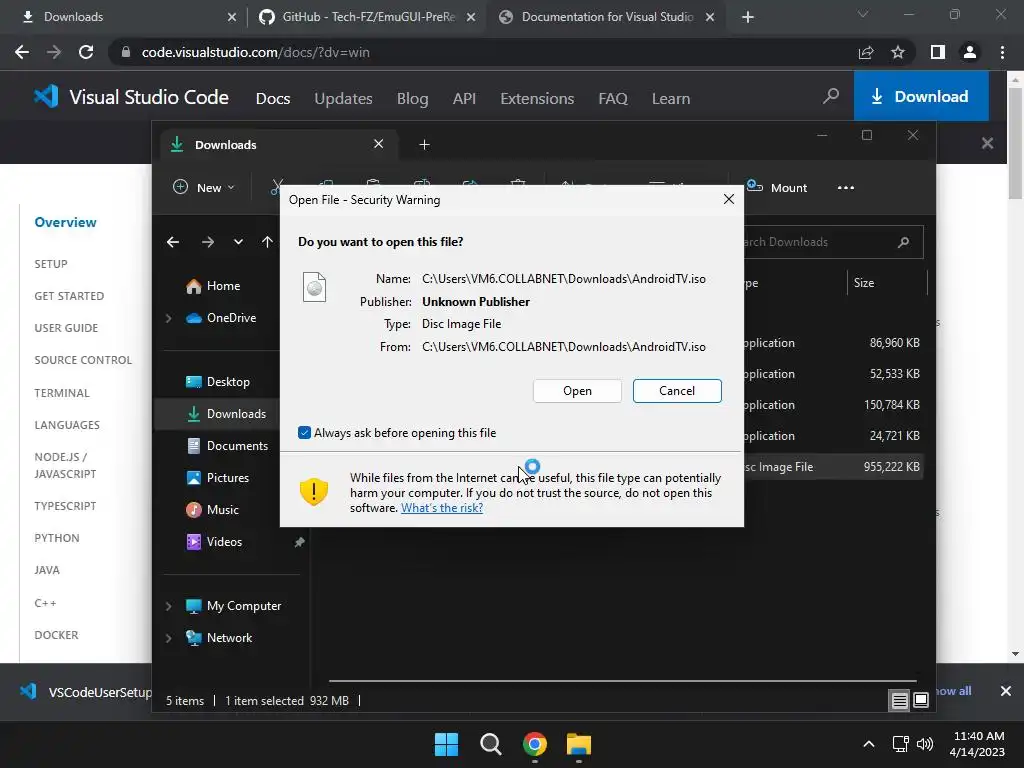Open the API navigation item
Viewport: 1024px width, 768px height.
click(x=464, y=99)
